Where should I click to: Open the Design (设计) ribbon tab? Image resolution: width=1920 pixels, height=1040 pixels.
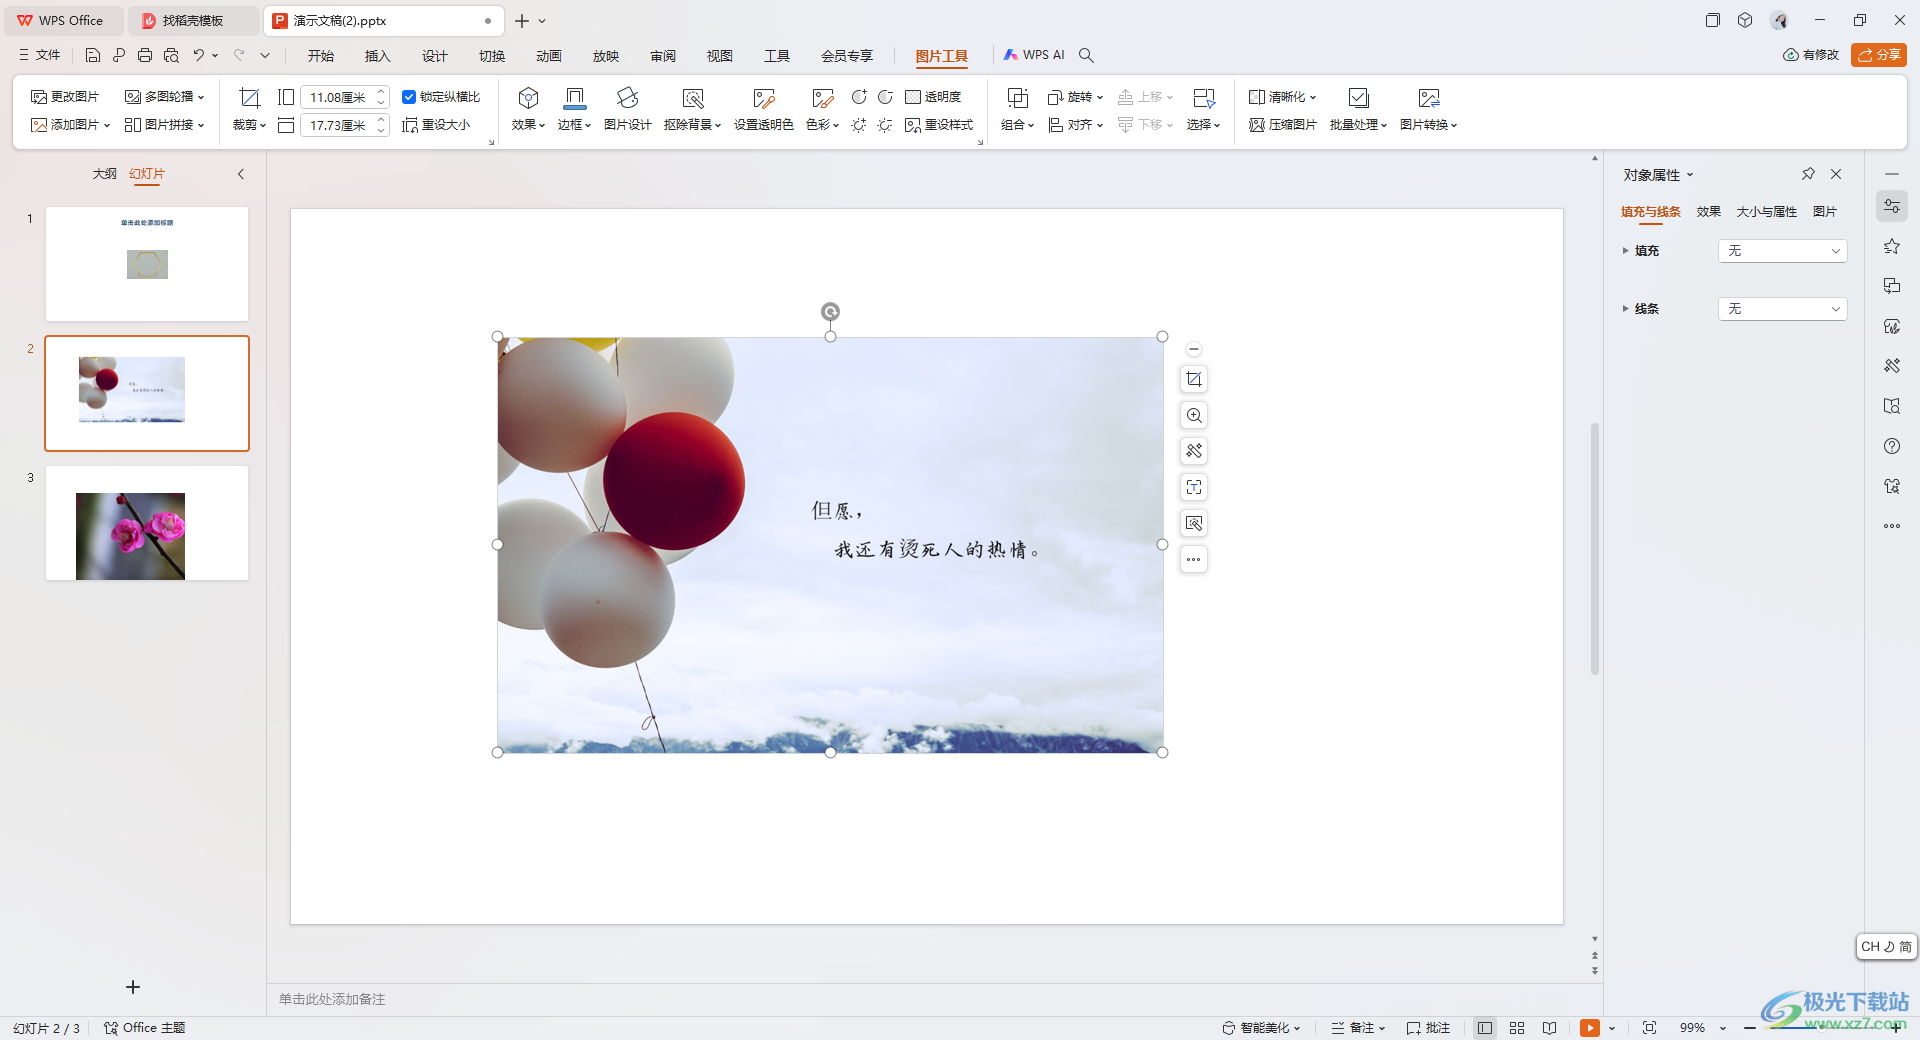tap(434, 56)
